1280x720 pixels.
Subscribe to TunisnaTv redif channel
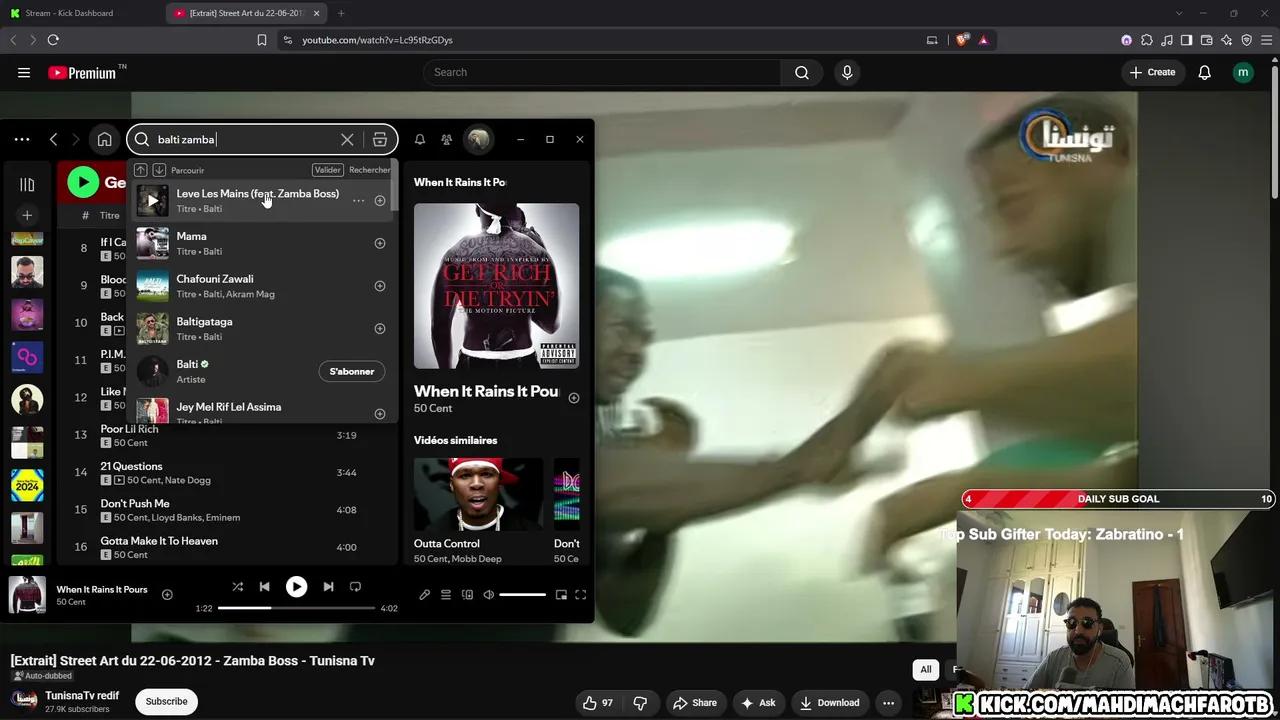tap(166, 701)
